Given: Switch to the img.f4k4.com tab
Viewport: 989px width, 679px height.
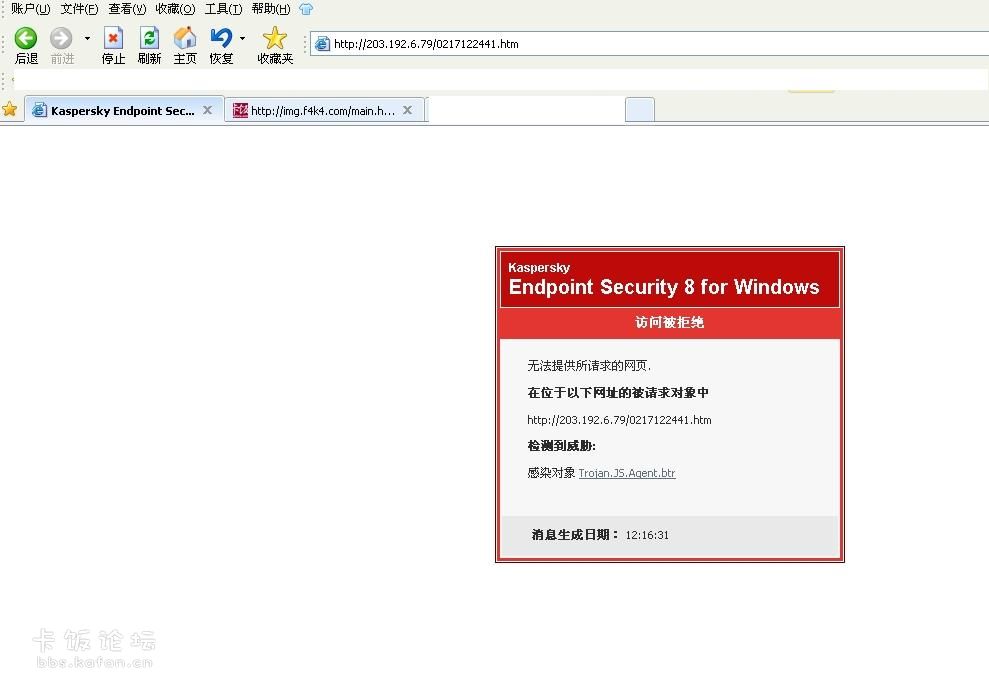Looking at the screenshot, I should pyautogui.click(x=315, y=111).
